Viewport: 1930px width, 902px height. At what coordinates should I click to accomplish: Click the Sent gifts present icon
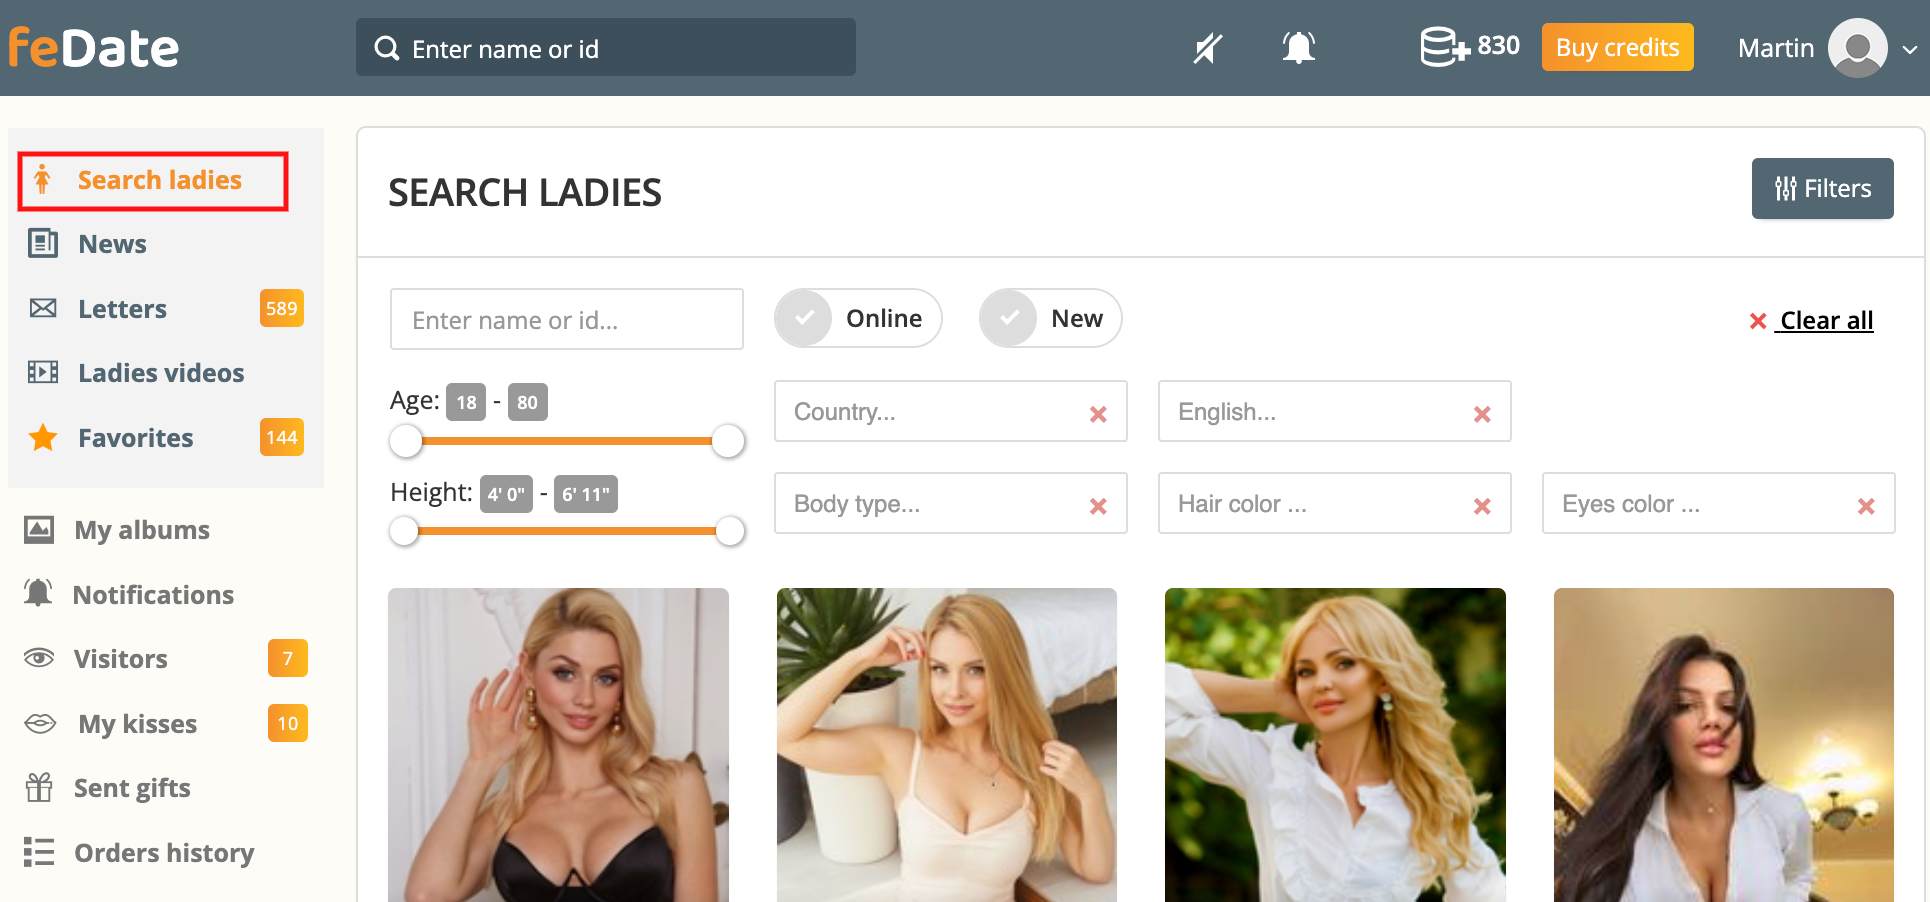pyautogui.click(x=39, y=788)
